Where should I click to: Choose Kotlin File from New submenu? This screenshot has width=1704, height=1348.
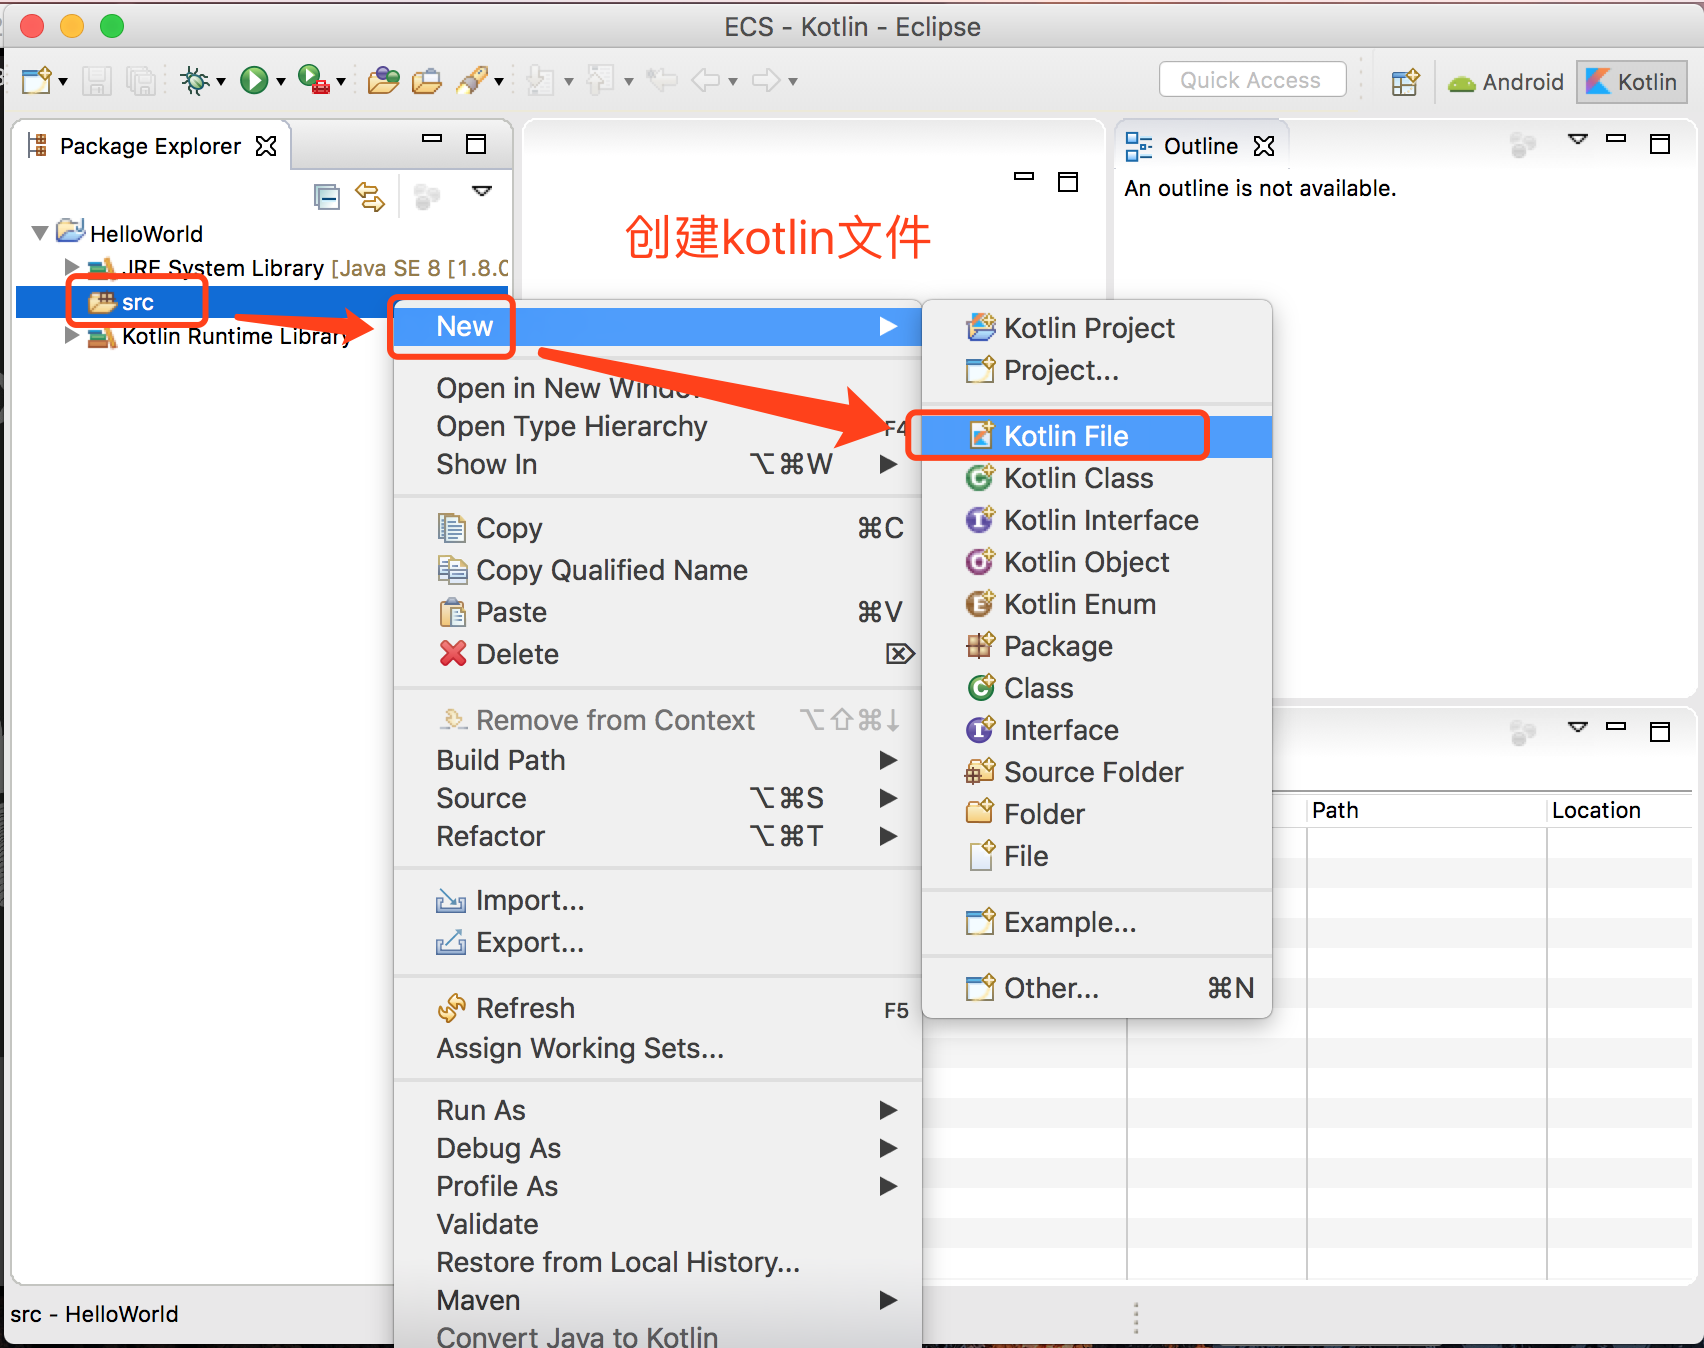(x=1097, y=436)
